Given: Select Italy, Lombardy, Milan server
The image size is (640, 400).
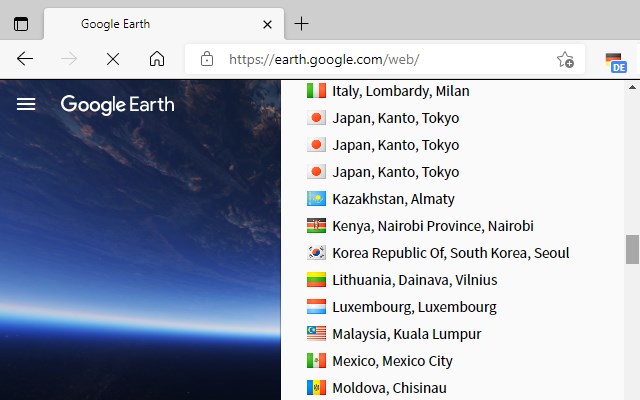Looking at the screenshot, I should coord(400,91).
